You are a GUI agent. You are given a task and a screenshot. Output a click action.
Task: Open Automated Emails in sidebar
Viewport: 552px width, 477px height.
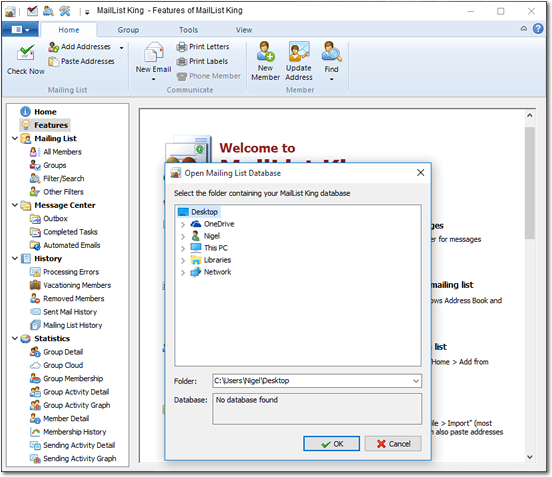pos(72,245)
